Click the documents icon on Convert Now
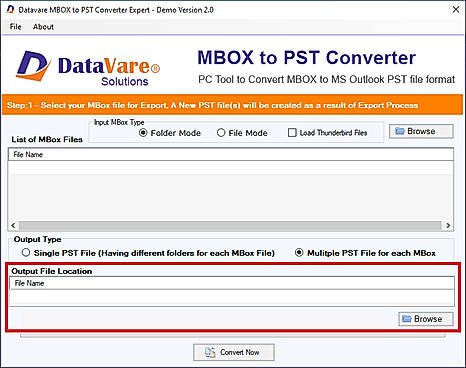The height and width of the screenshot is (368, 466). pos(210,352)
